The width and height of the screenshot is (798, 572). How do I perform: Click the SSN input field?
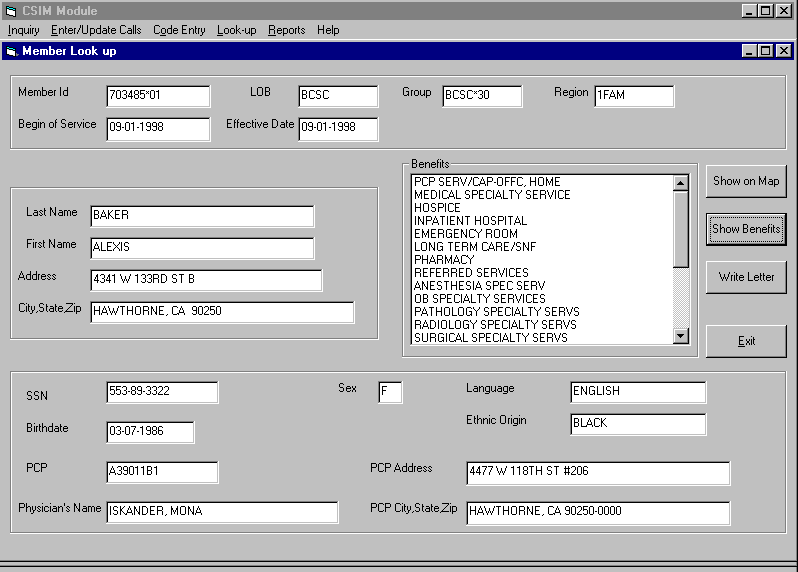(x=162, y=392)
